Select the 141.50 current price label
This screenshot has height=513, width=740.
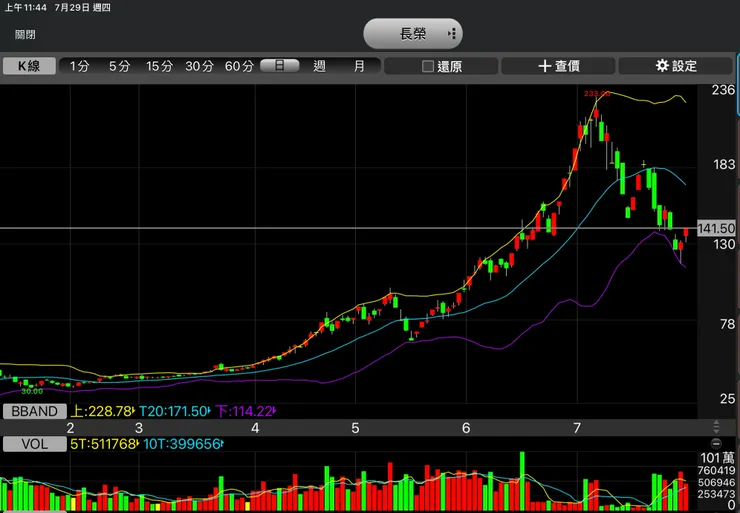[x=716, y=228]
